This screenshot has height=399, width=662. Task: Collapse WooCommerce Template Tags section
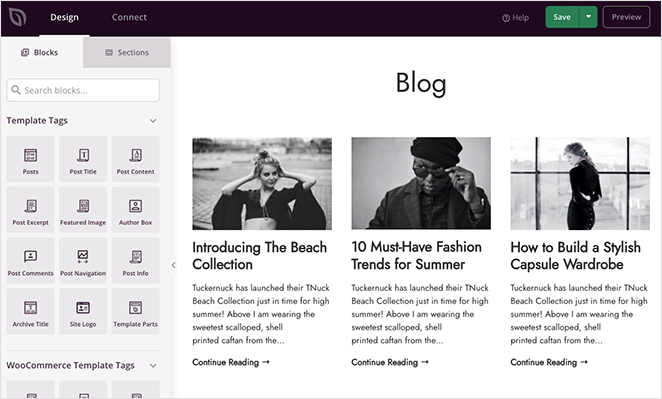(153, 366)
